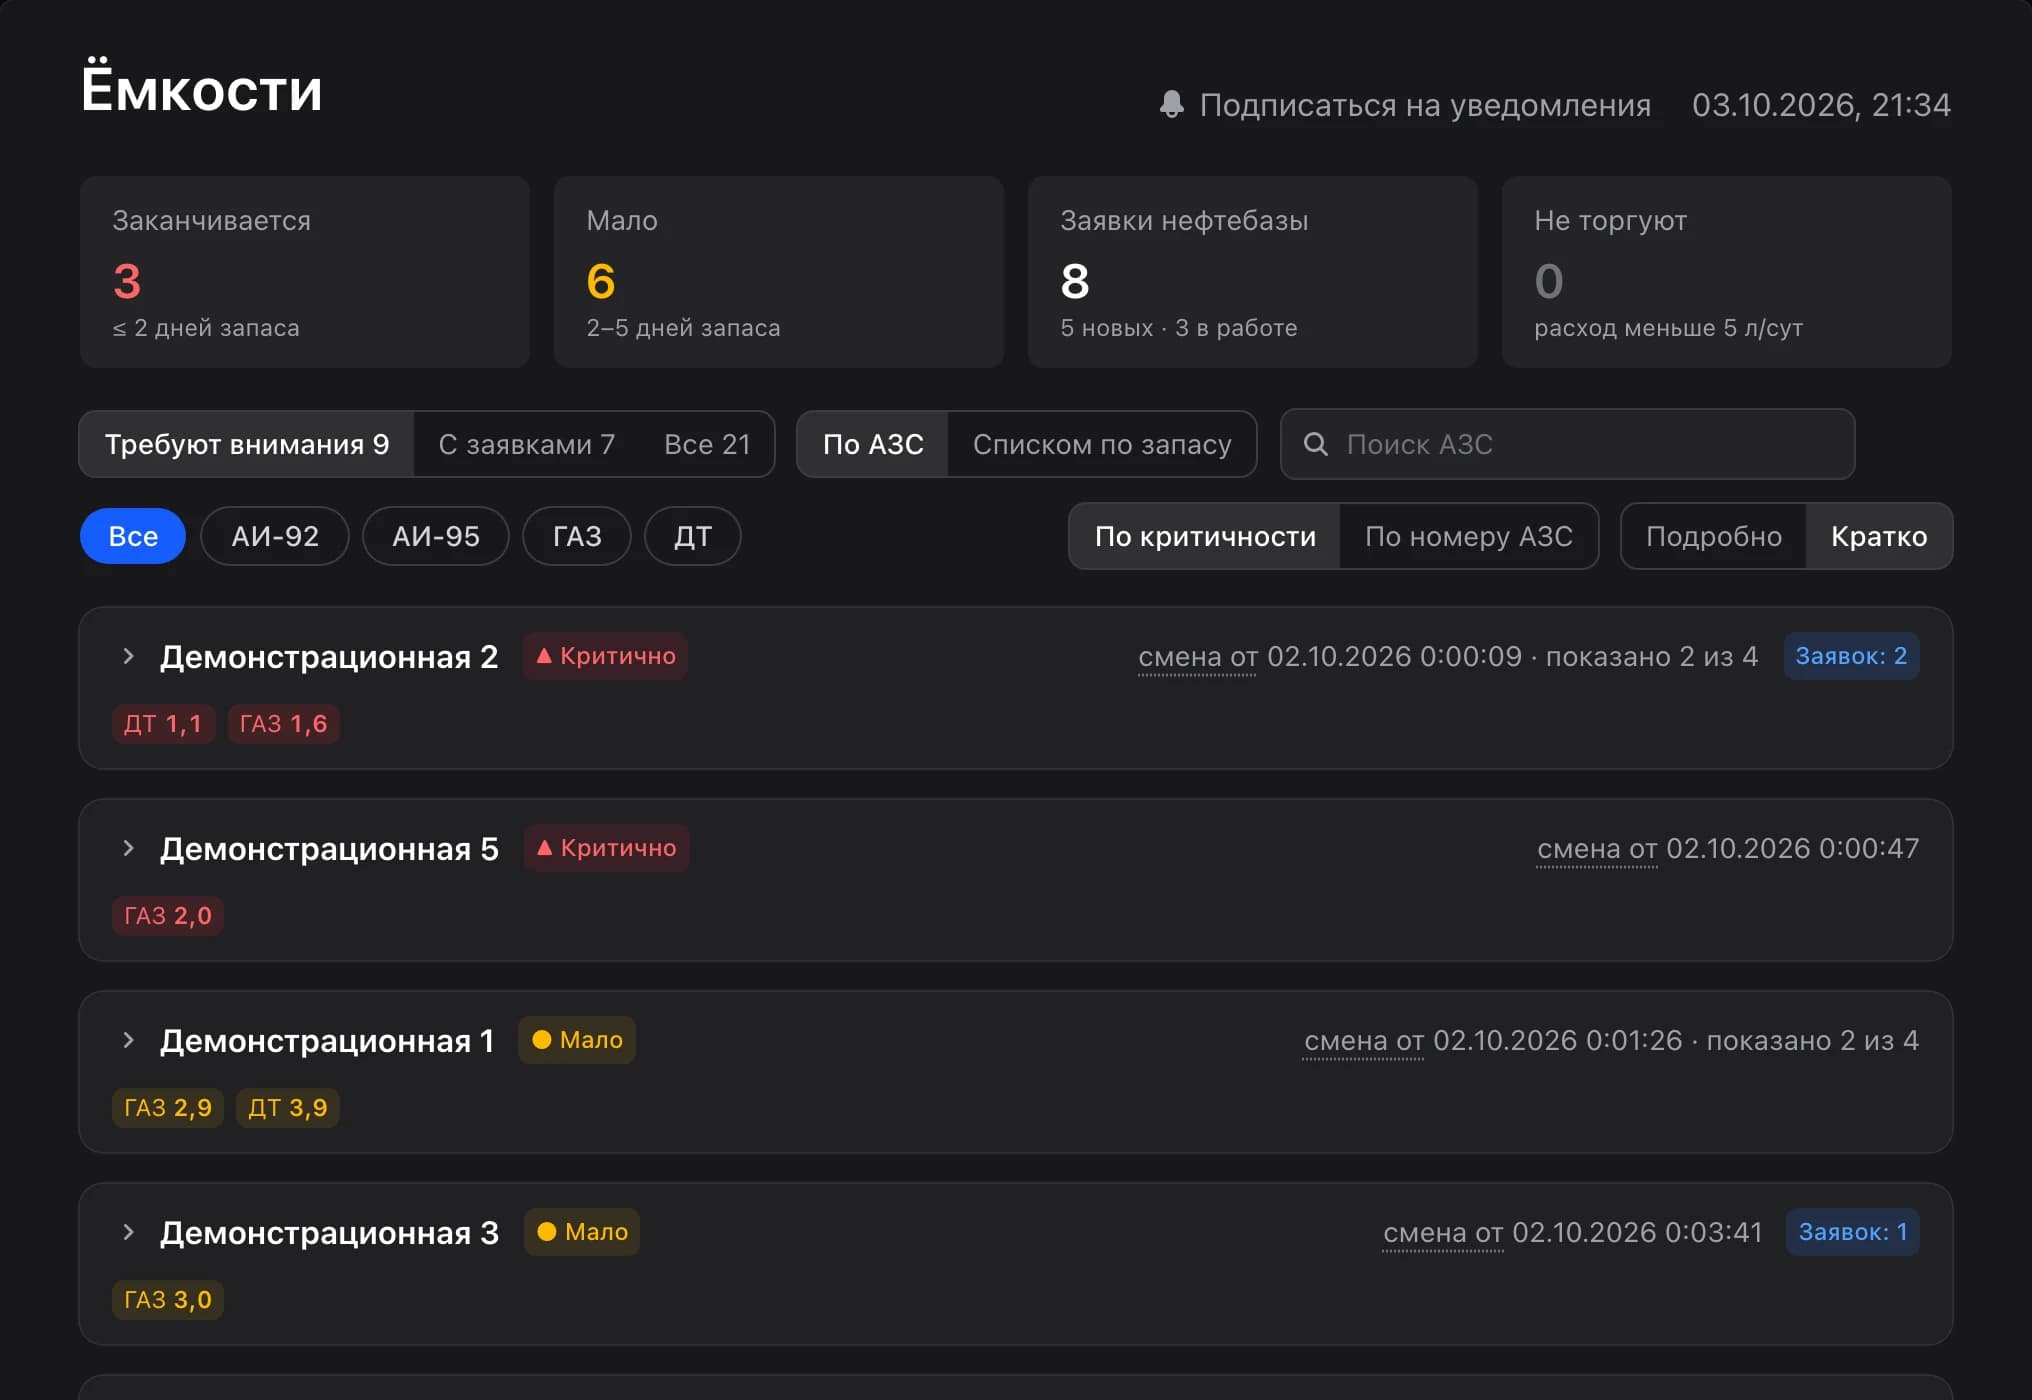The image size is (2032, 1400).
Task: Click the ДТ 3,9 fuel tag
Action: 288,1108
